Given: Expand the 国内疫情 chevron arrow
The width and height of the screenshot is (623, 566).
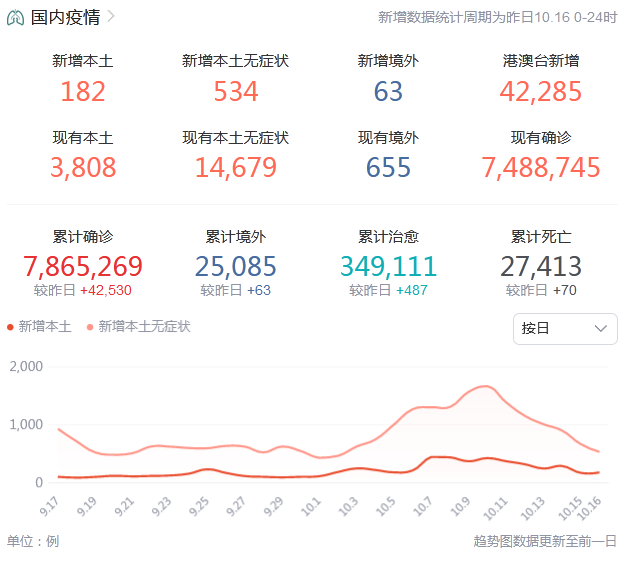Looking at the screenshot, I should [x=110, y=17].
